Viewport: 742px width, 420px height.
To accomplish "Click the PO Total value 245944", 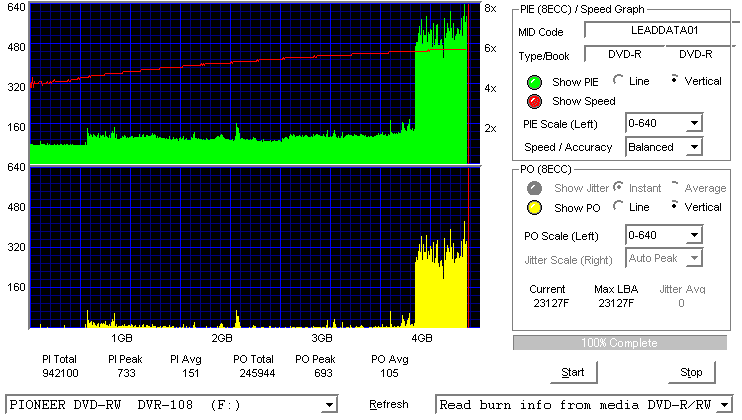I will [x=257, y=373].
